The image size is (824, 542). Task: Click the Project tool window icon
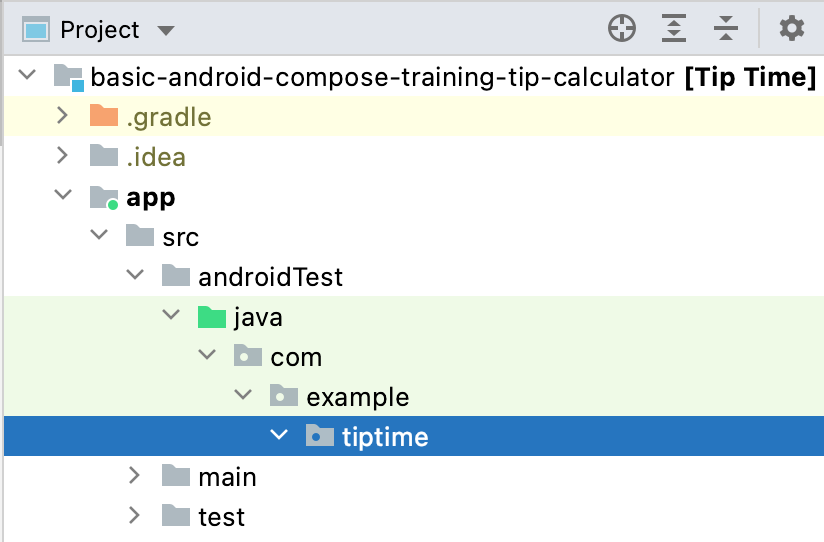coord(37,30)
